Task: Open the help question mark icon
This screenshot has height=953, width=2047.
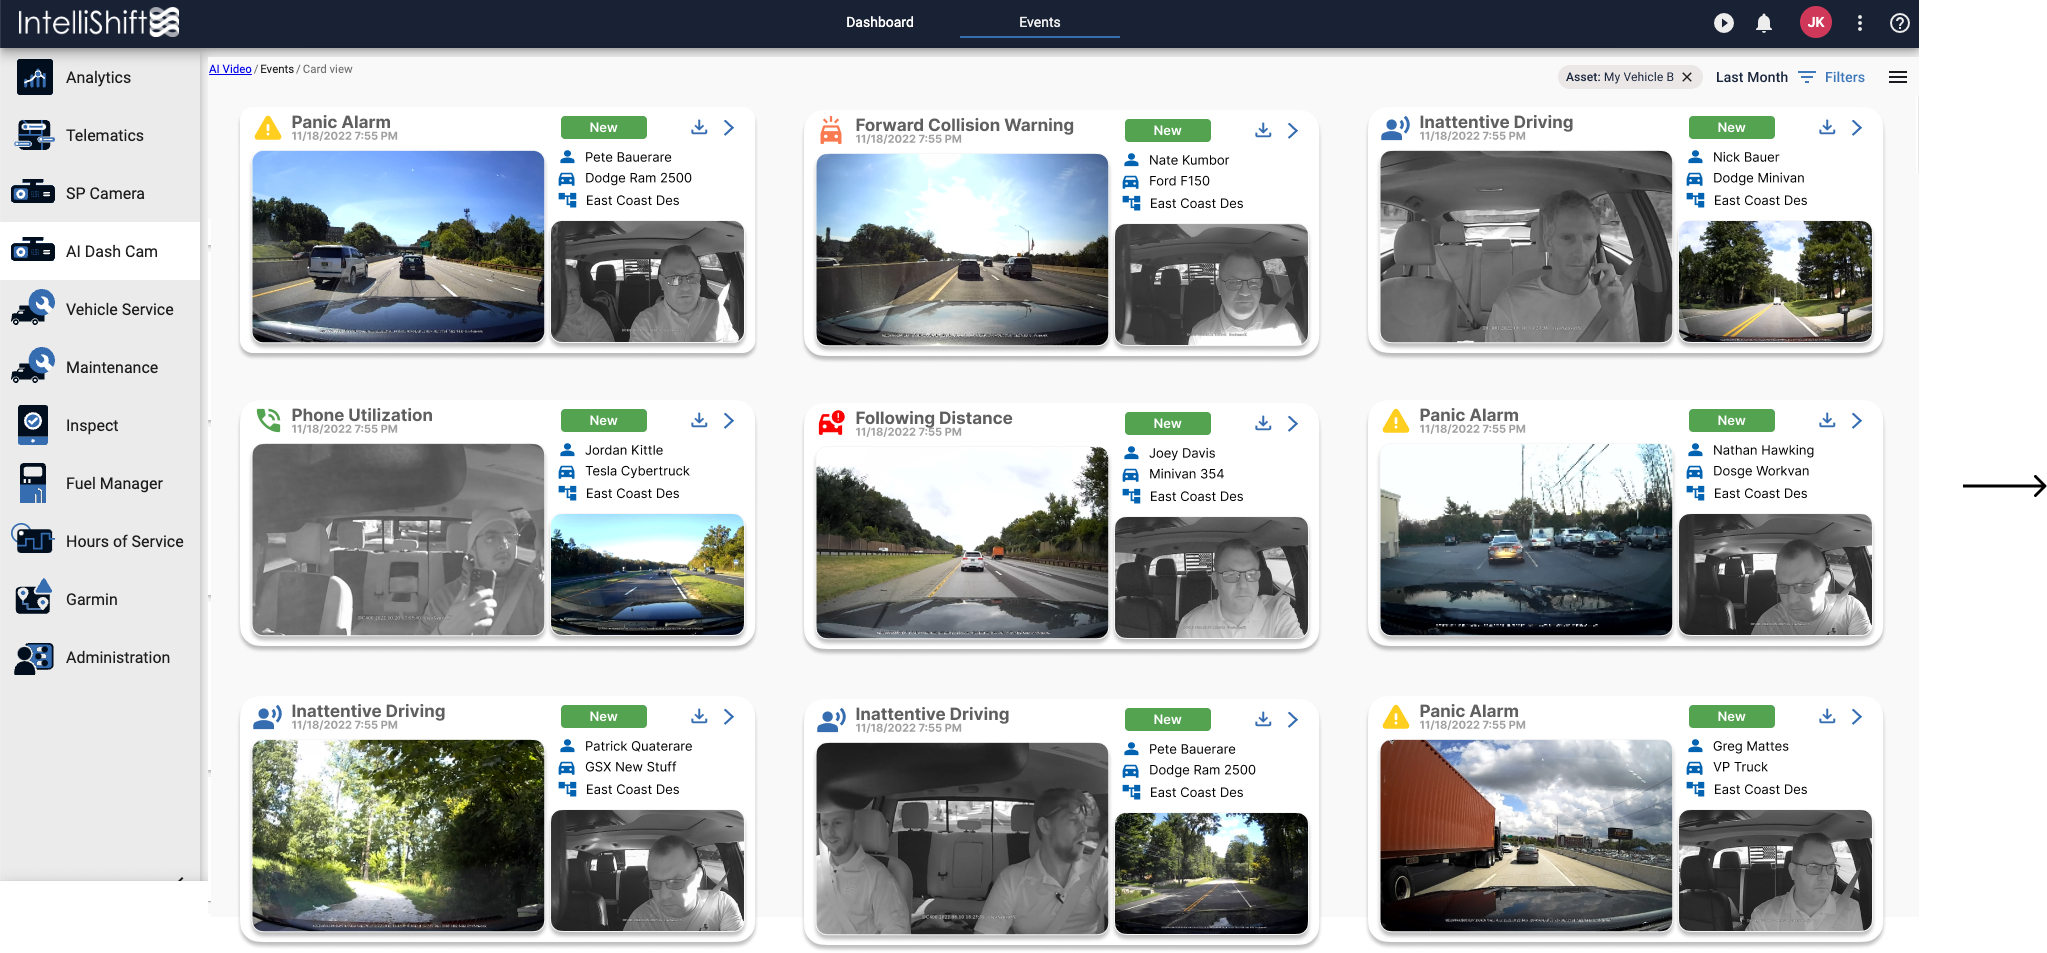Action: tap(1900, 23)
